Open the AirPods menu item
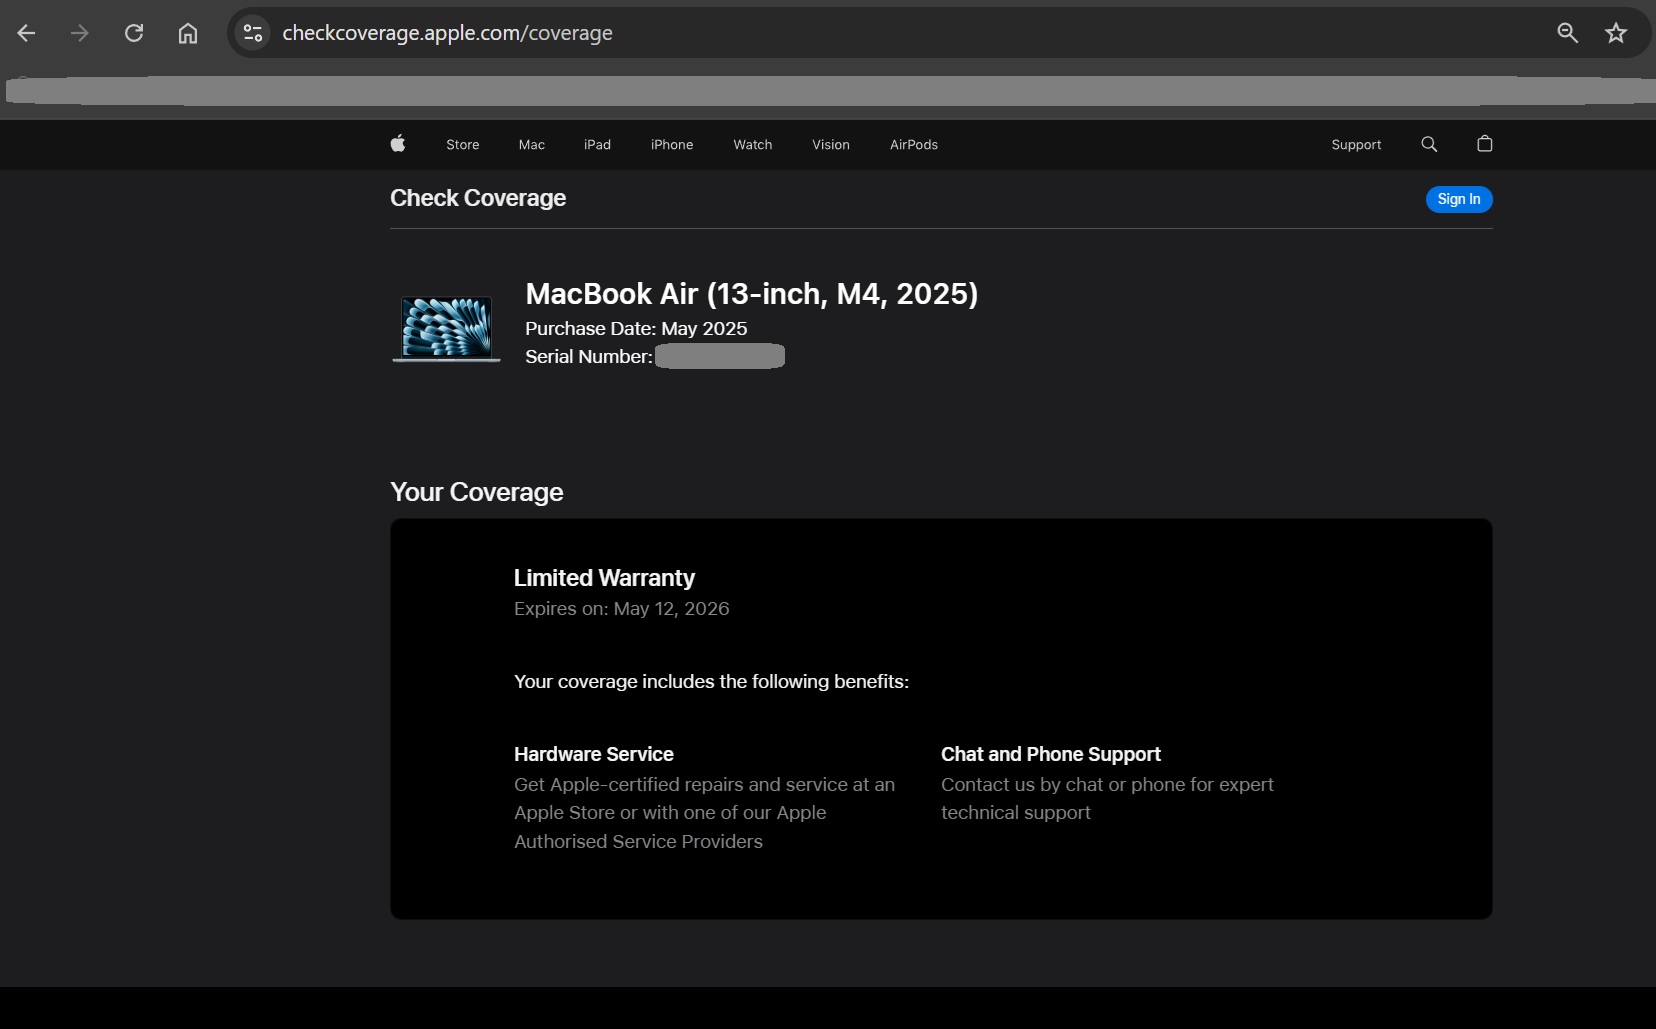Viewport: 1656px width, 1029px height. [914, 145]
